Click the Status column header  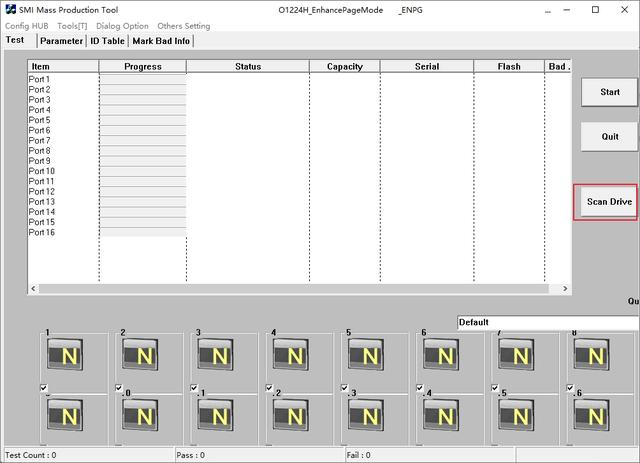click(x=248, y=66)
